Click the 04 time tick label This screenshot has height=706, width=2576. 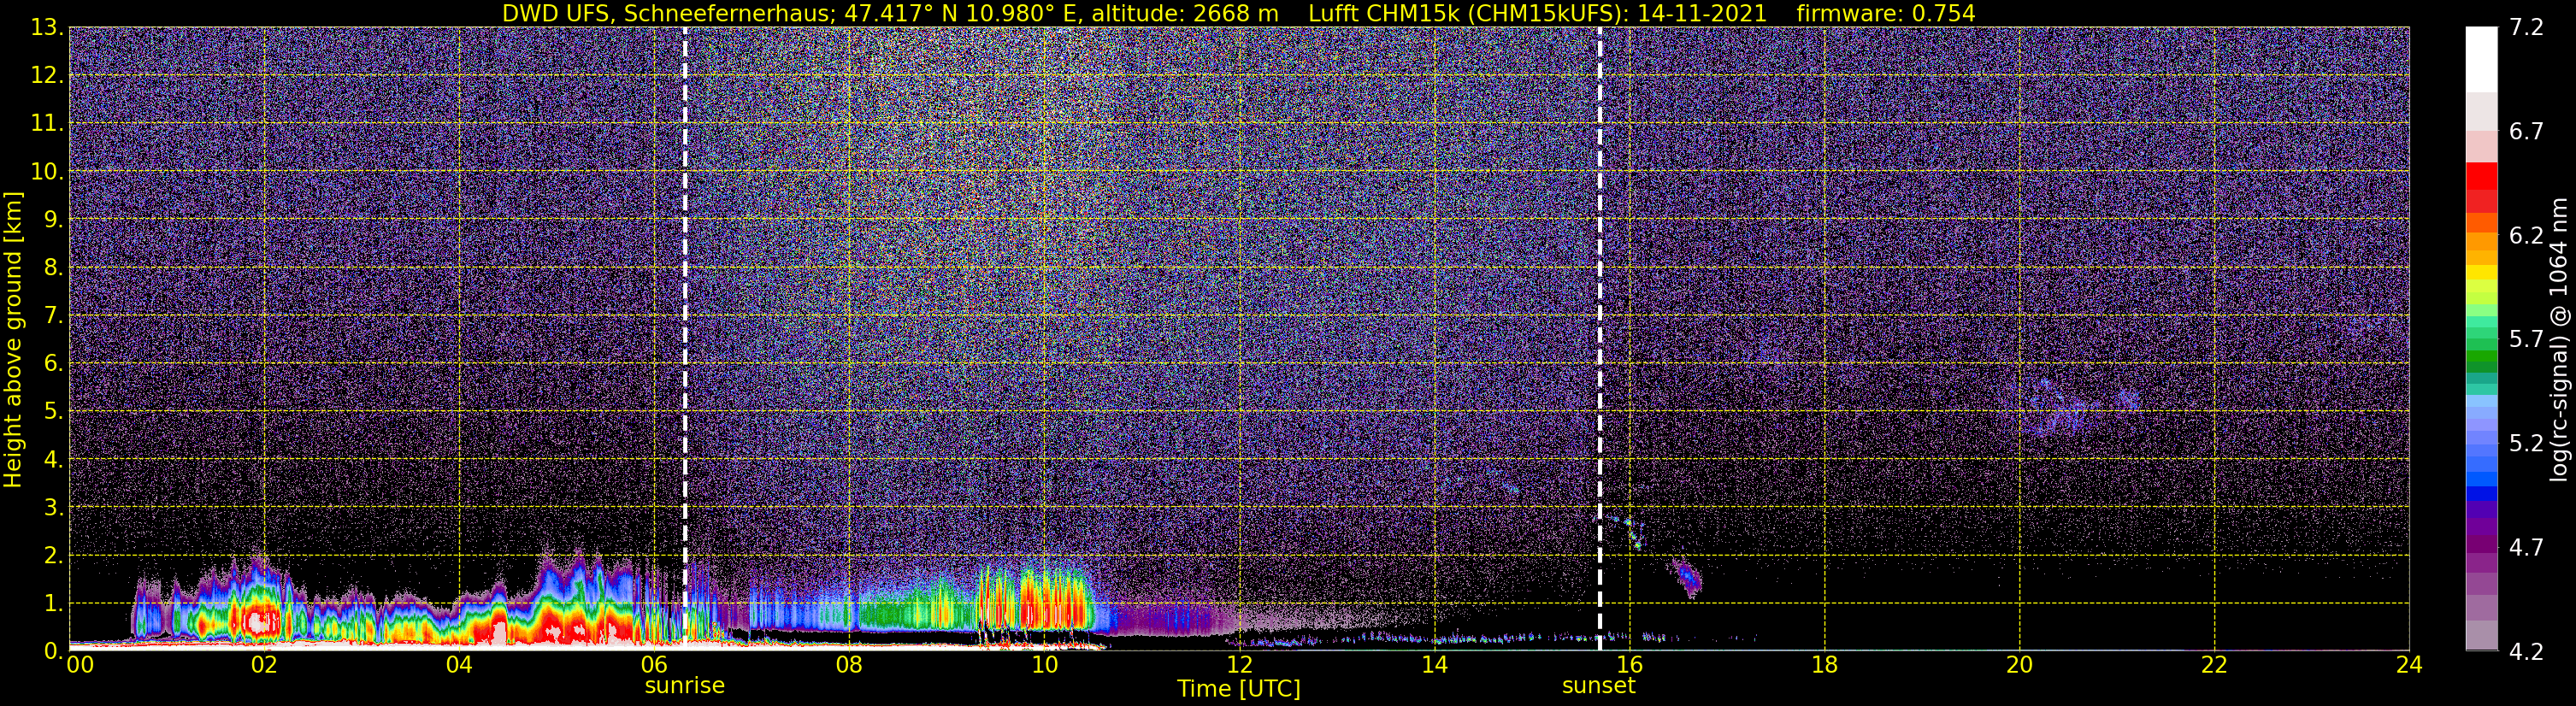459,665
